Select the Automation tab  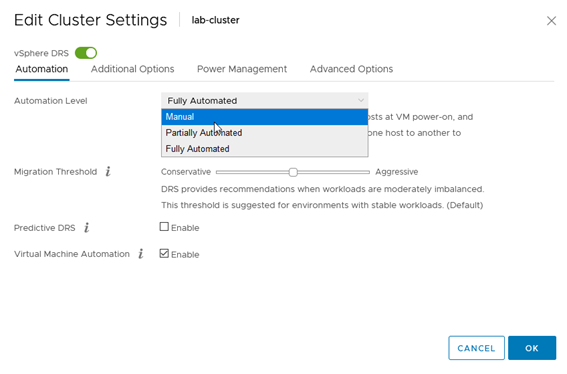(42, 69)
